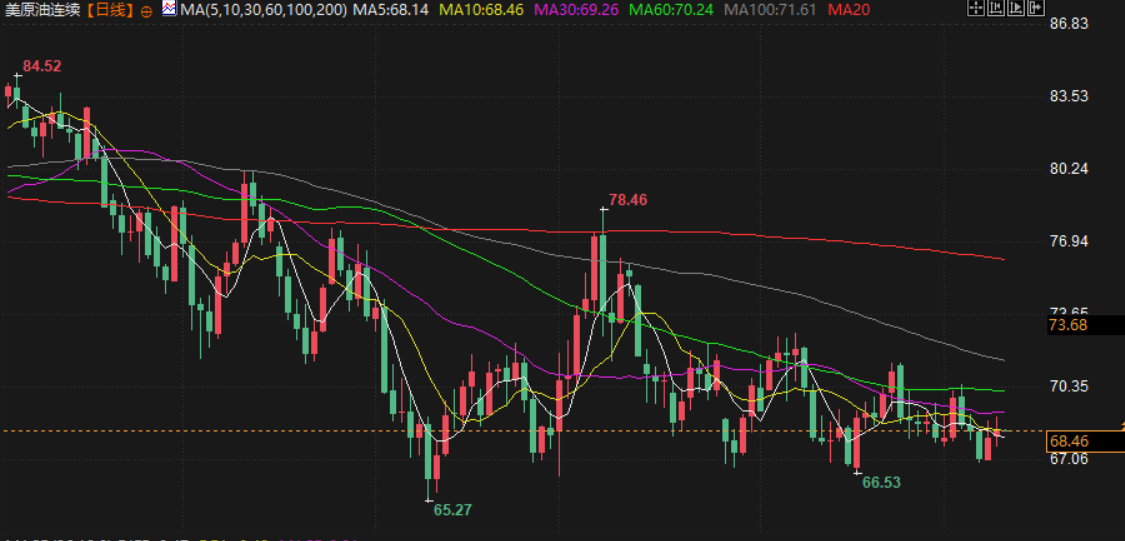Click the export arrow panel icon
This screenshot has width=1125, height=541.
[1036, 8]
